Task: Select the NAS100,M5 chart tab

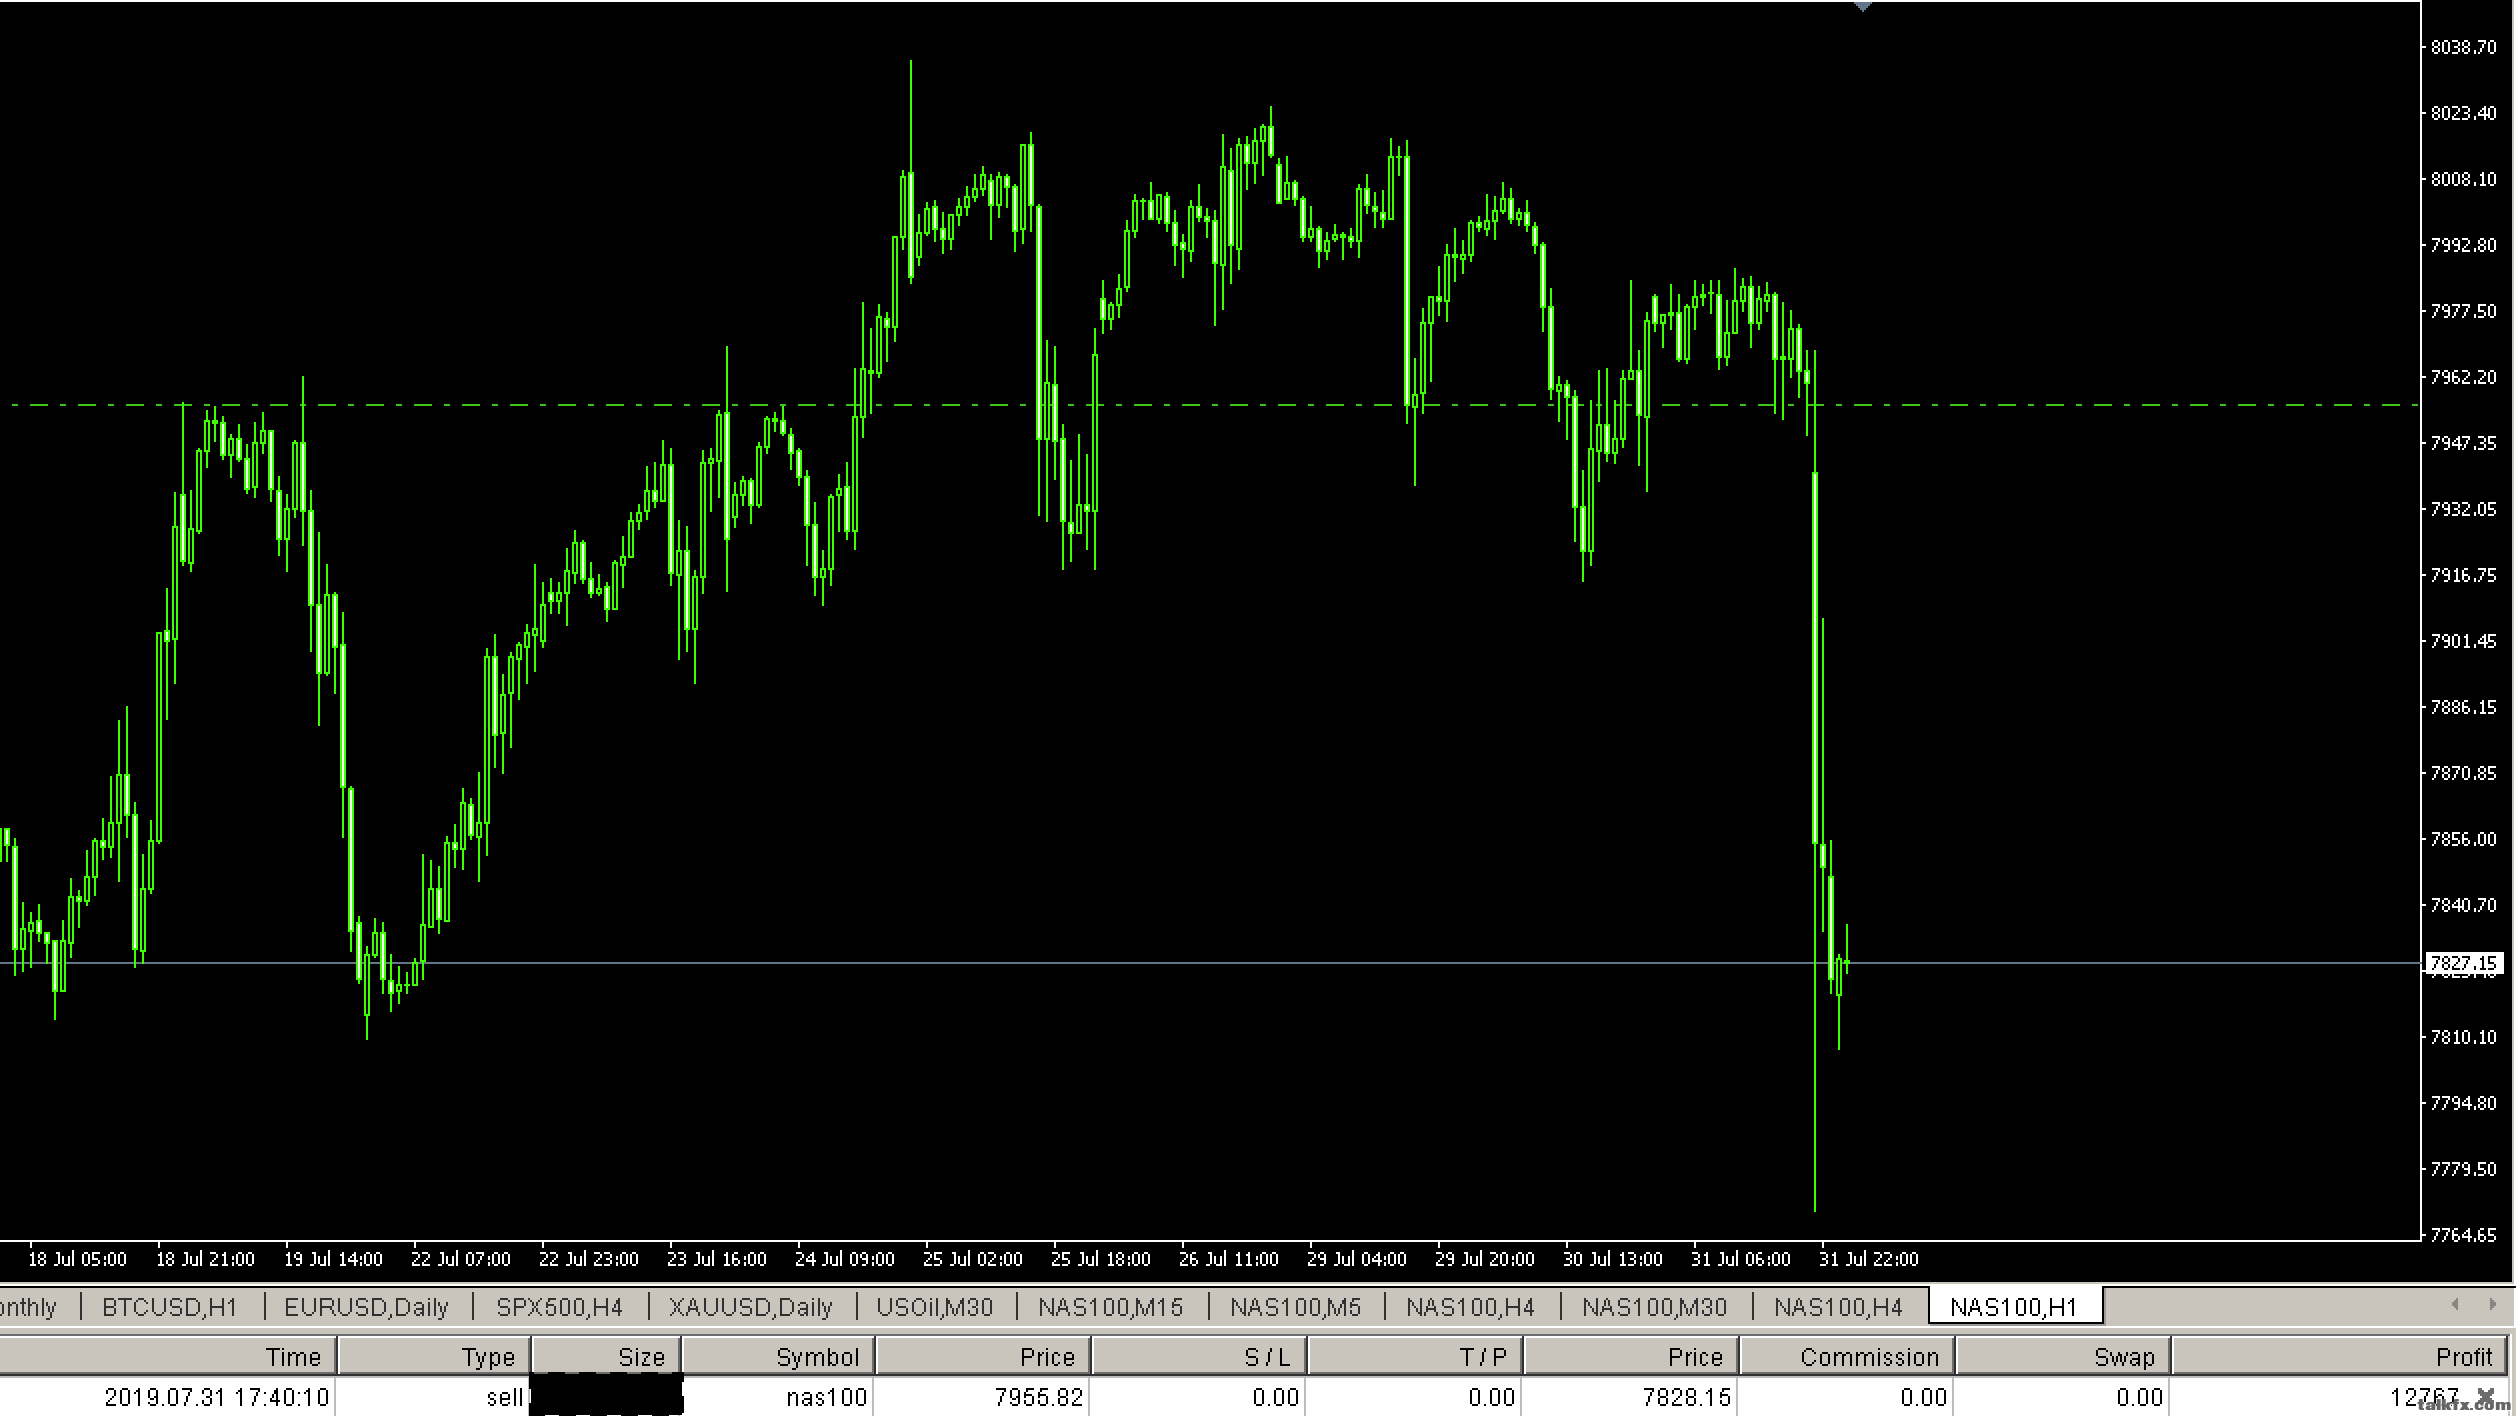Action: click(x=1295, y=1307)
